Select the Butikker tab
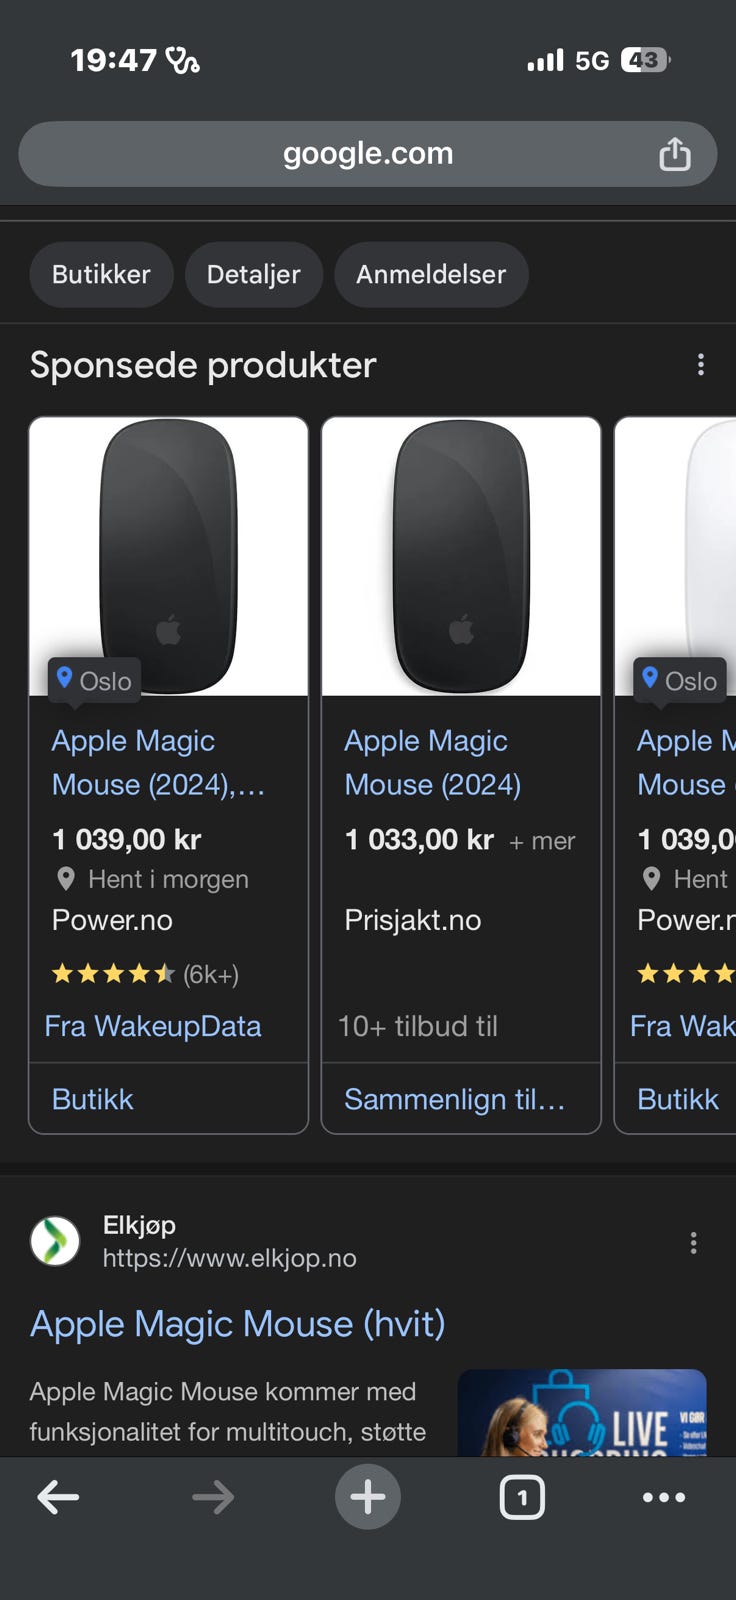 101,274
